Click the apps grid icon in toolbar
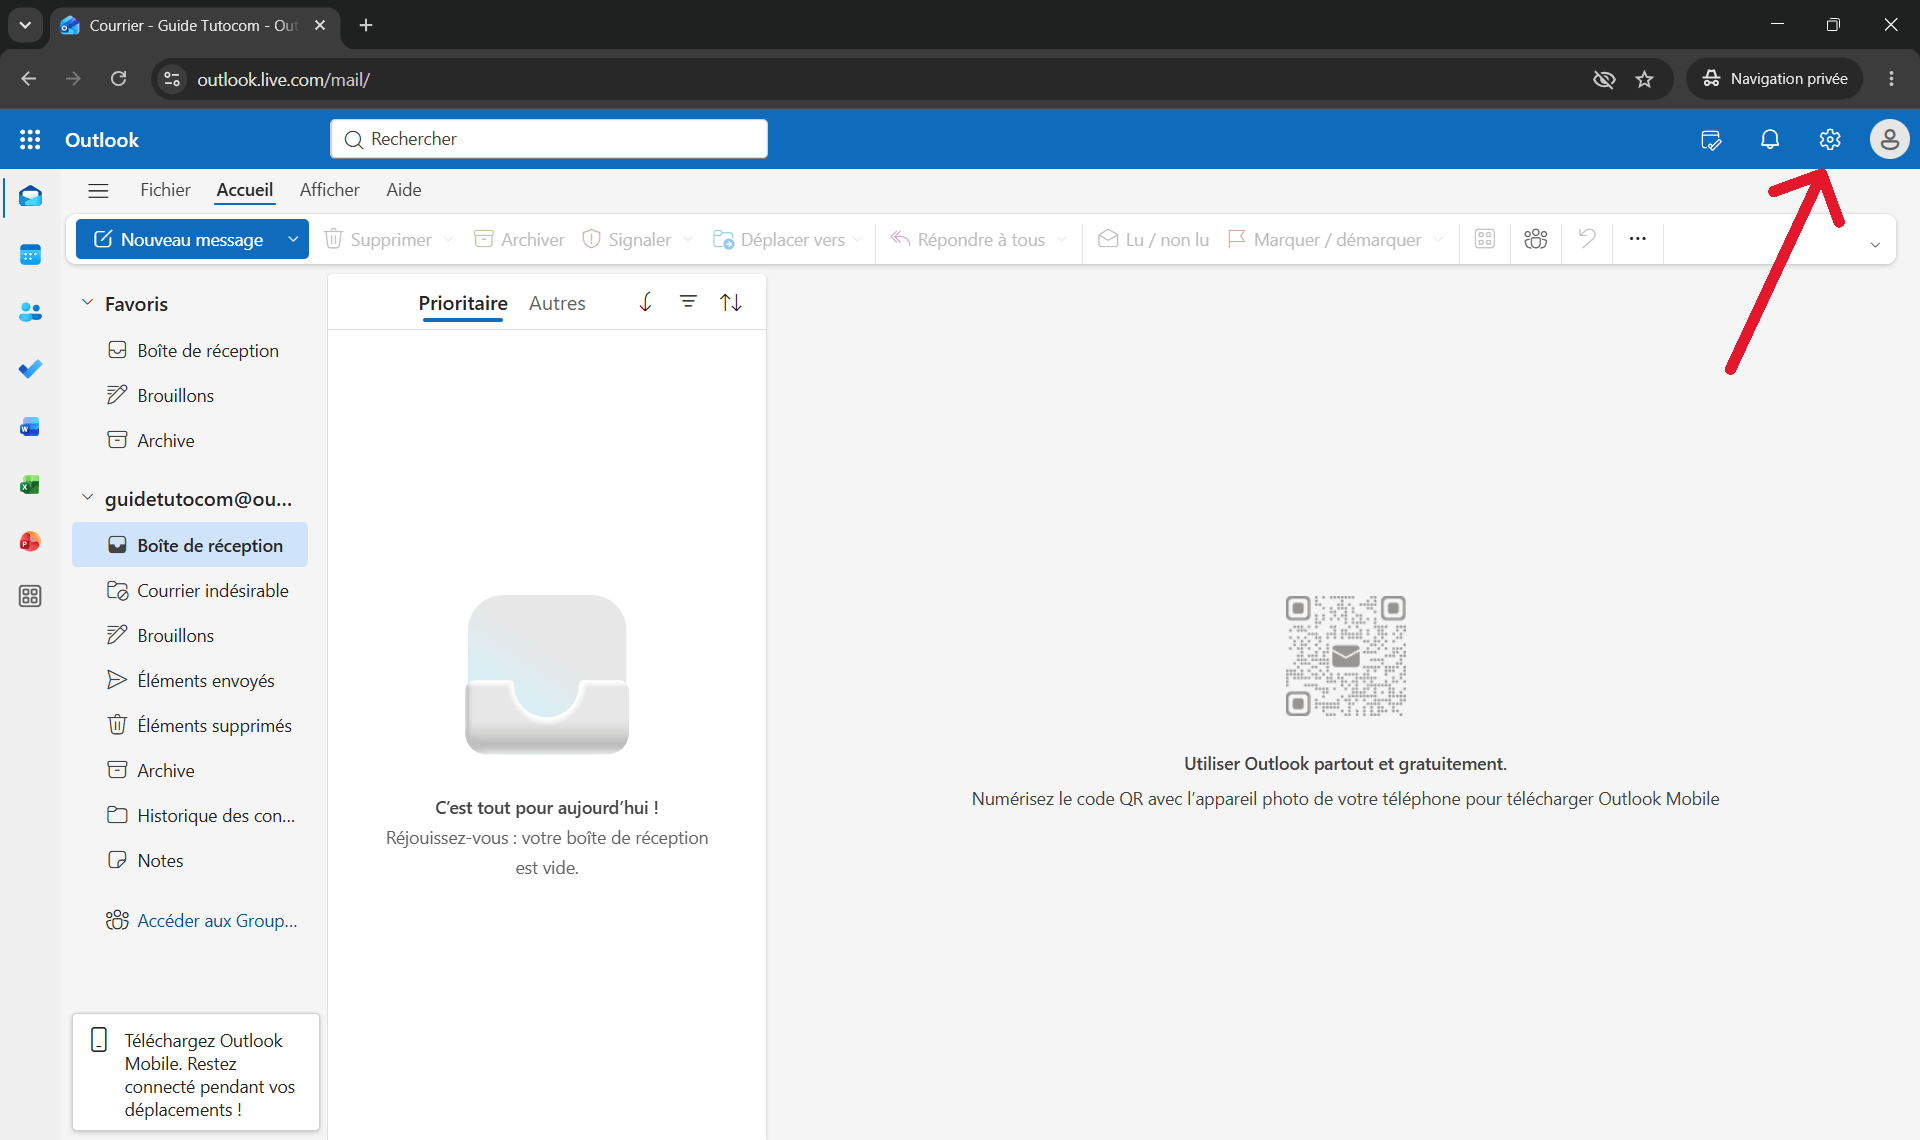Screen dimensions: 1920x1140 pos(1485,239)
